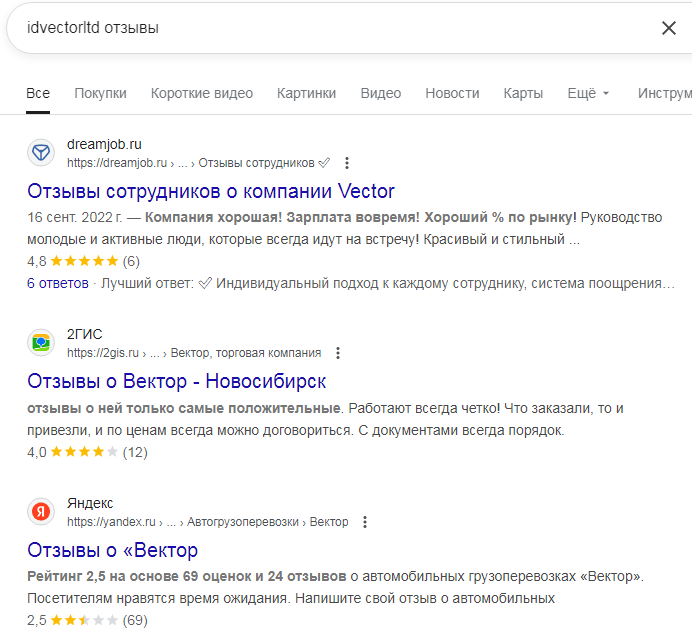Click the verified checkmark beside Отзывы сотрудников

(x=323, y=163)
